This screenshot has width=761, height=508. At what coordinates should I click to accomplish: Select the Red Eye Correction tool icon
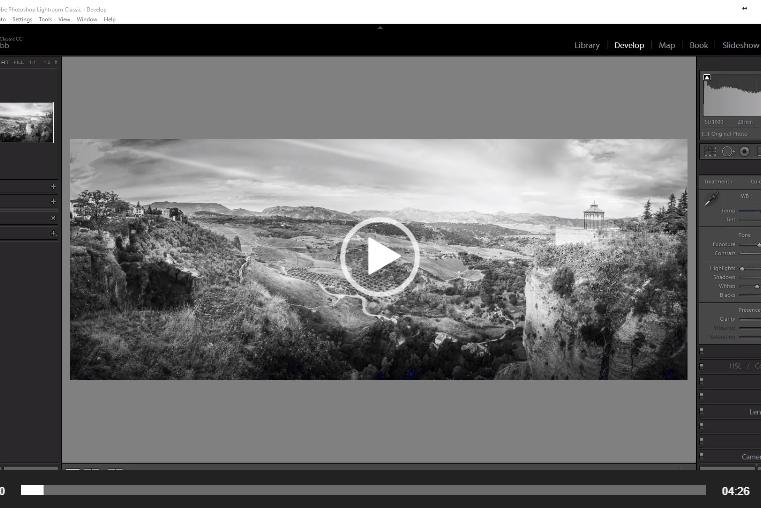(744, 151)
